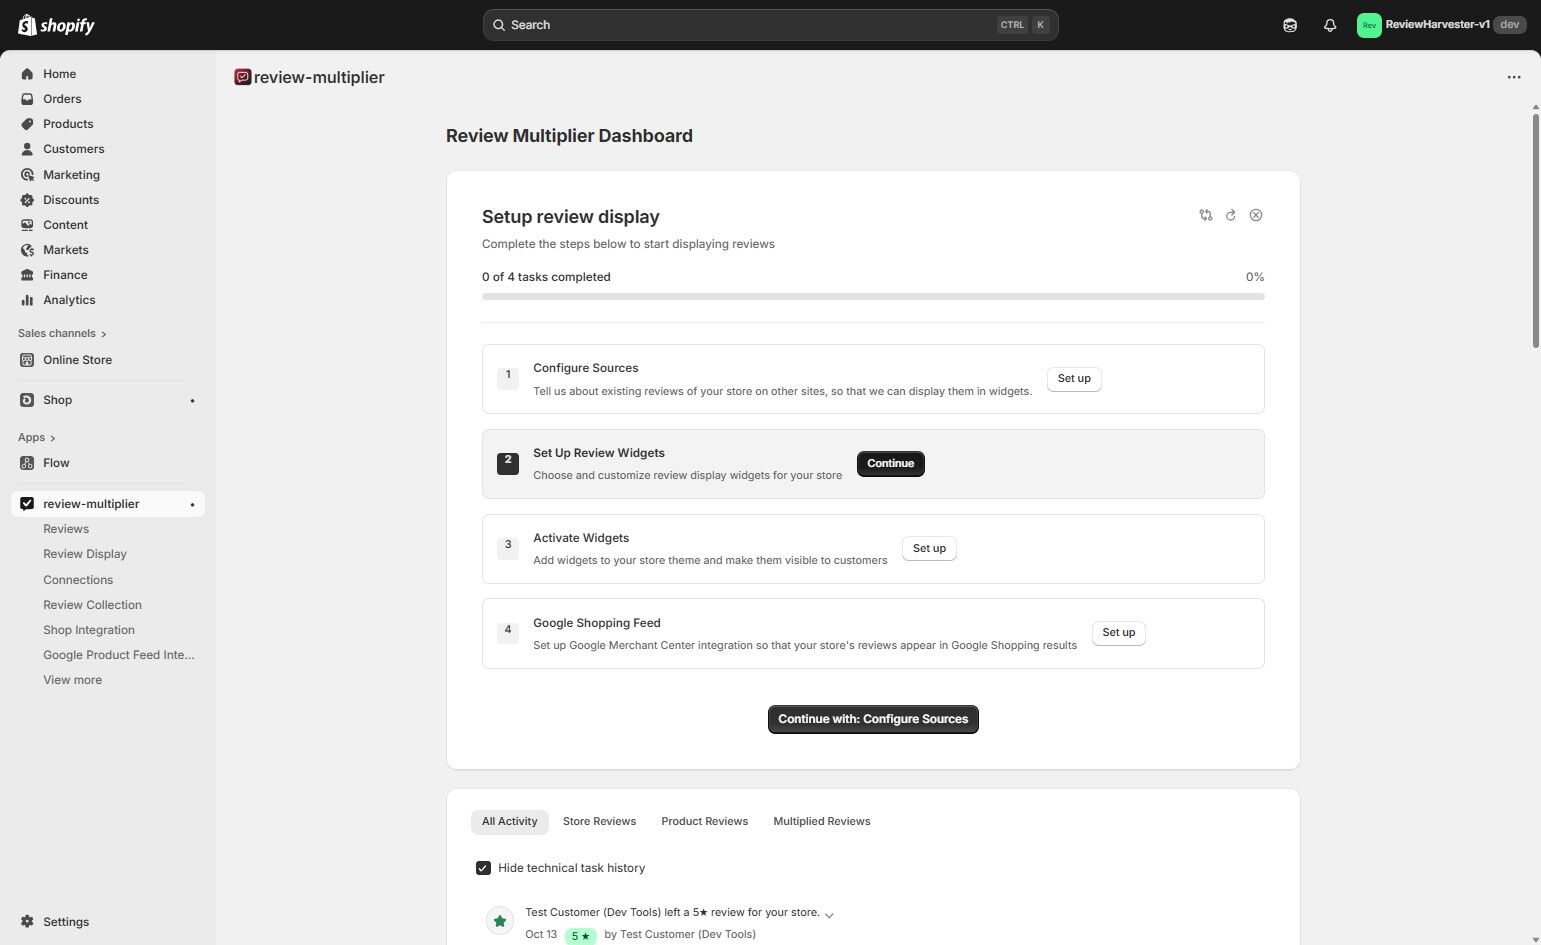Click the Online Store icon
The height and width of the screenshot is (945, 1541).
pos(27,360)
